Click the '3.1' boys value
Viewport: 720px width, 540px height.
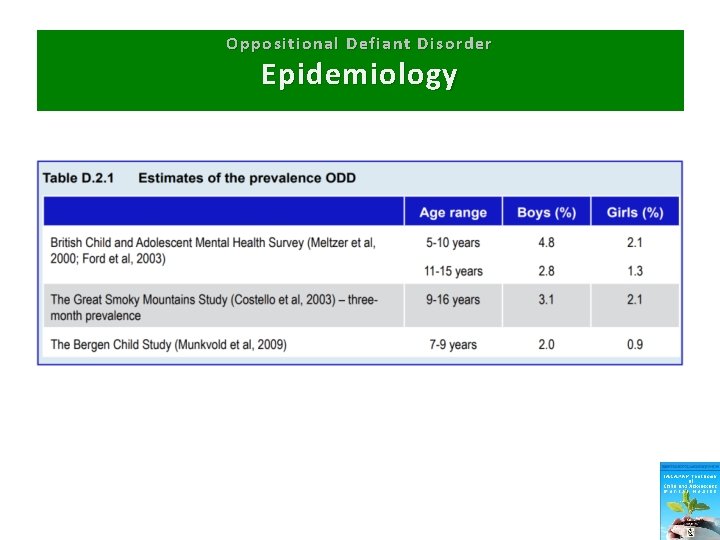click(x=546, y=300)
